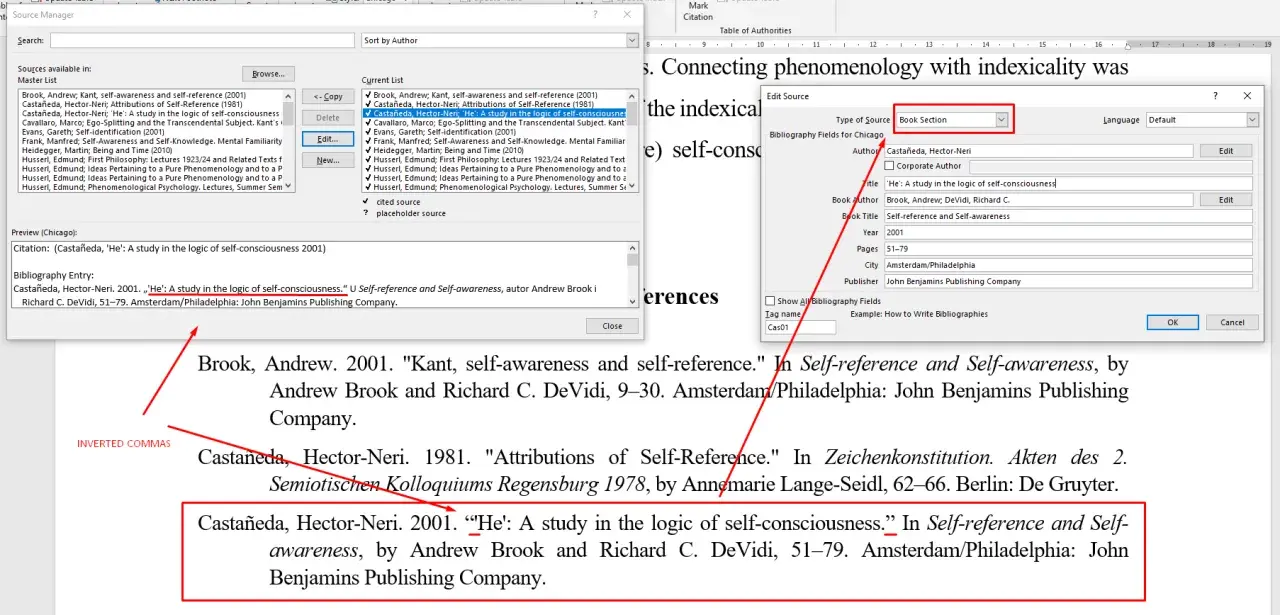Select Heidegger, Martin entry in the Current List
The image size is (1280, 615).
tap(494, 150)
